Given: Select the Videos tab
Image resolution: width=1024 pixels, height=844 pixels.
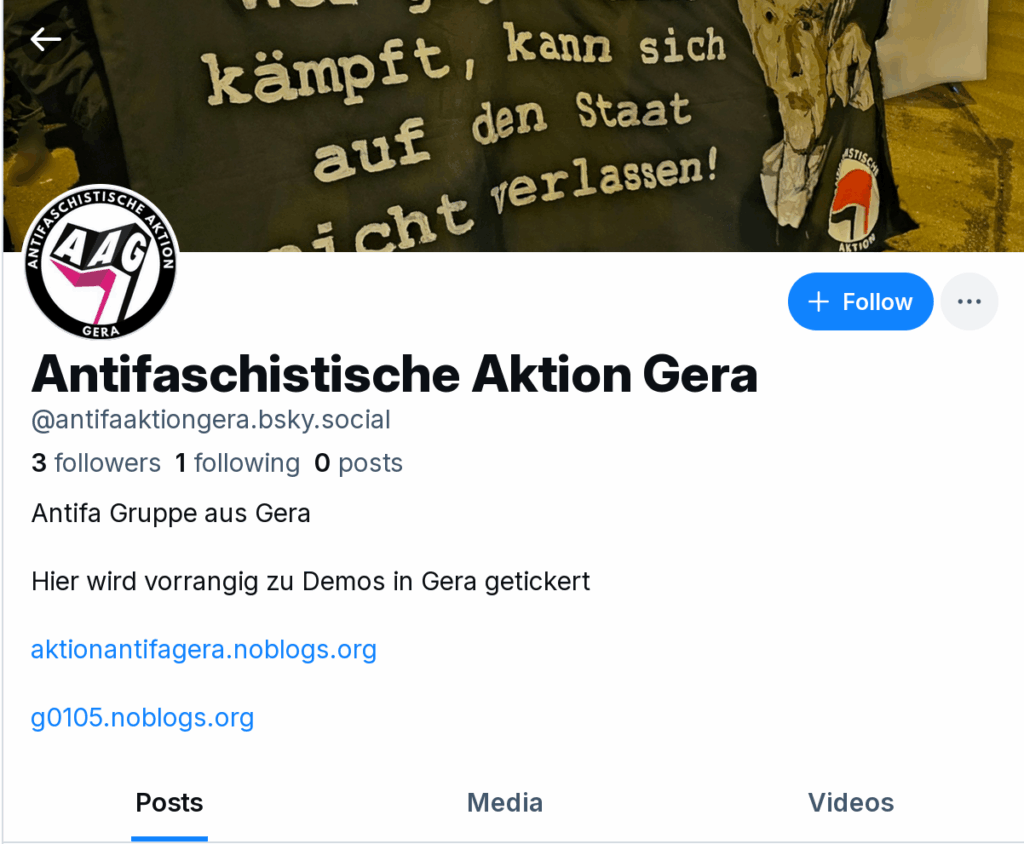Looking at the screenshot, I should (851, 802).
